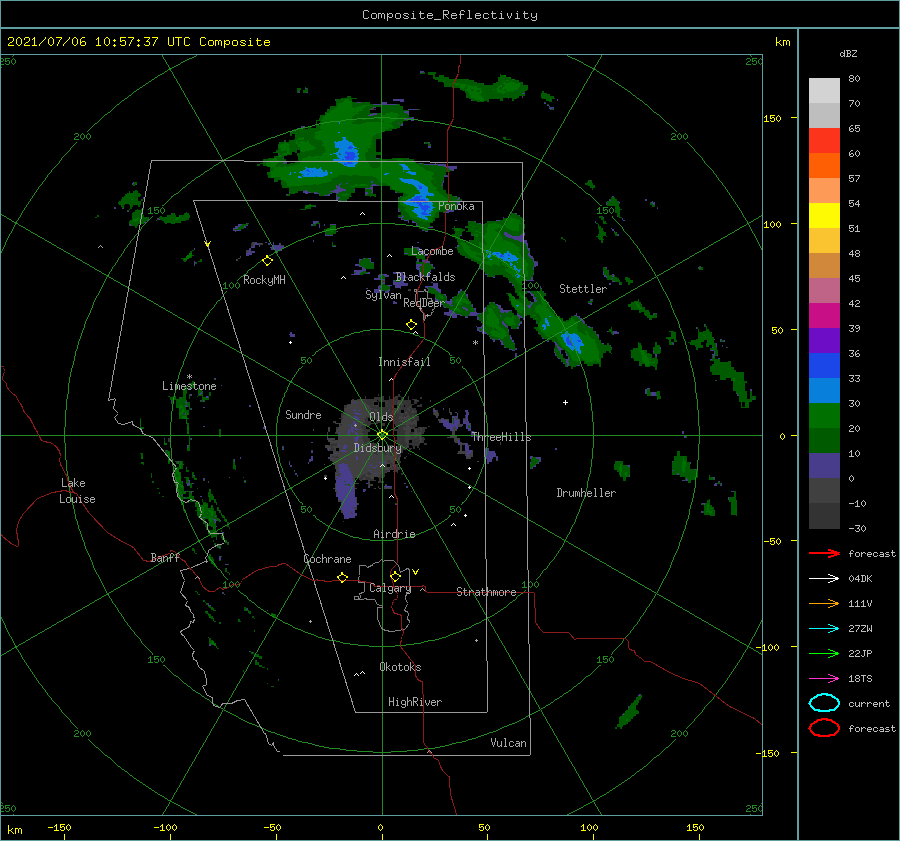Click the blue storm core east of Stettler label
900x841 pixels.
pos(572,342)
